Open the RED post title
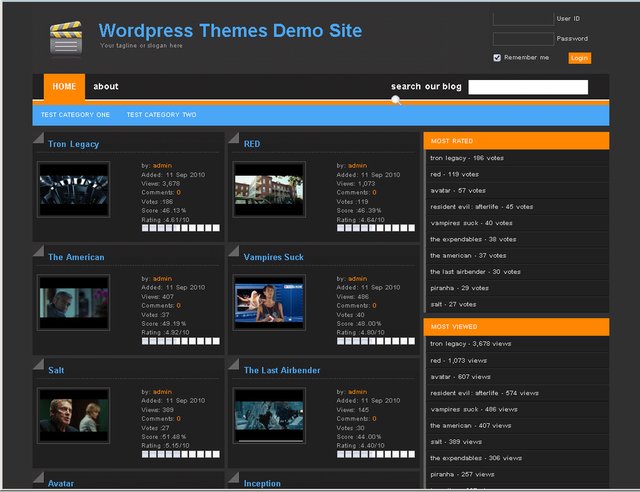 tap(252, 144)
